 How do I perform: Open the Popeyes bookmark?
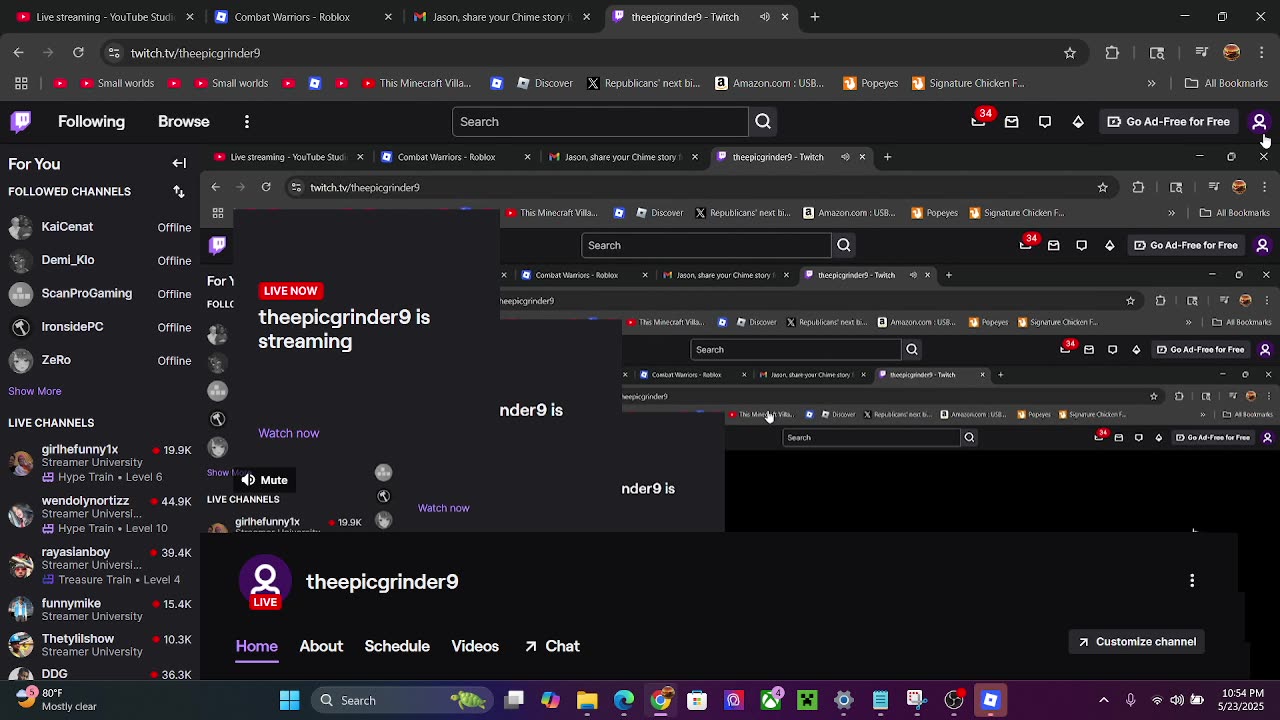pyautogui.click(x=871, y=83)
